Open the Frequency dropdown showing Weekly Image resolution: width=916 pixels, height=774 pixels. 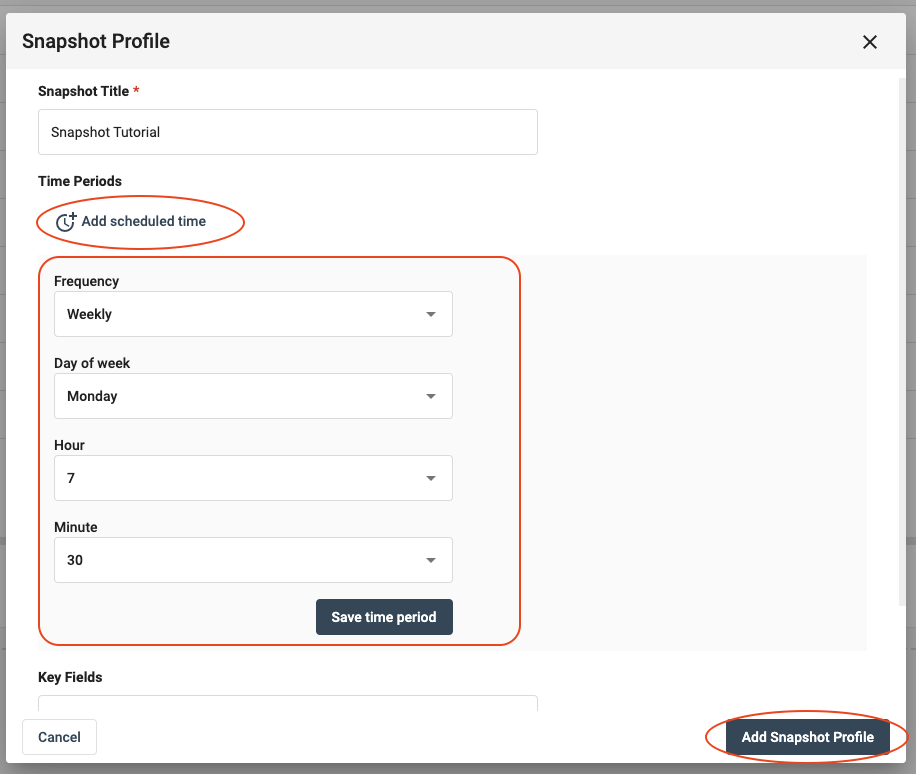tap(253, 314)
